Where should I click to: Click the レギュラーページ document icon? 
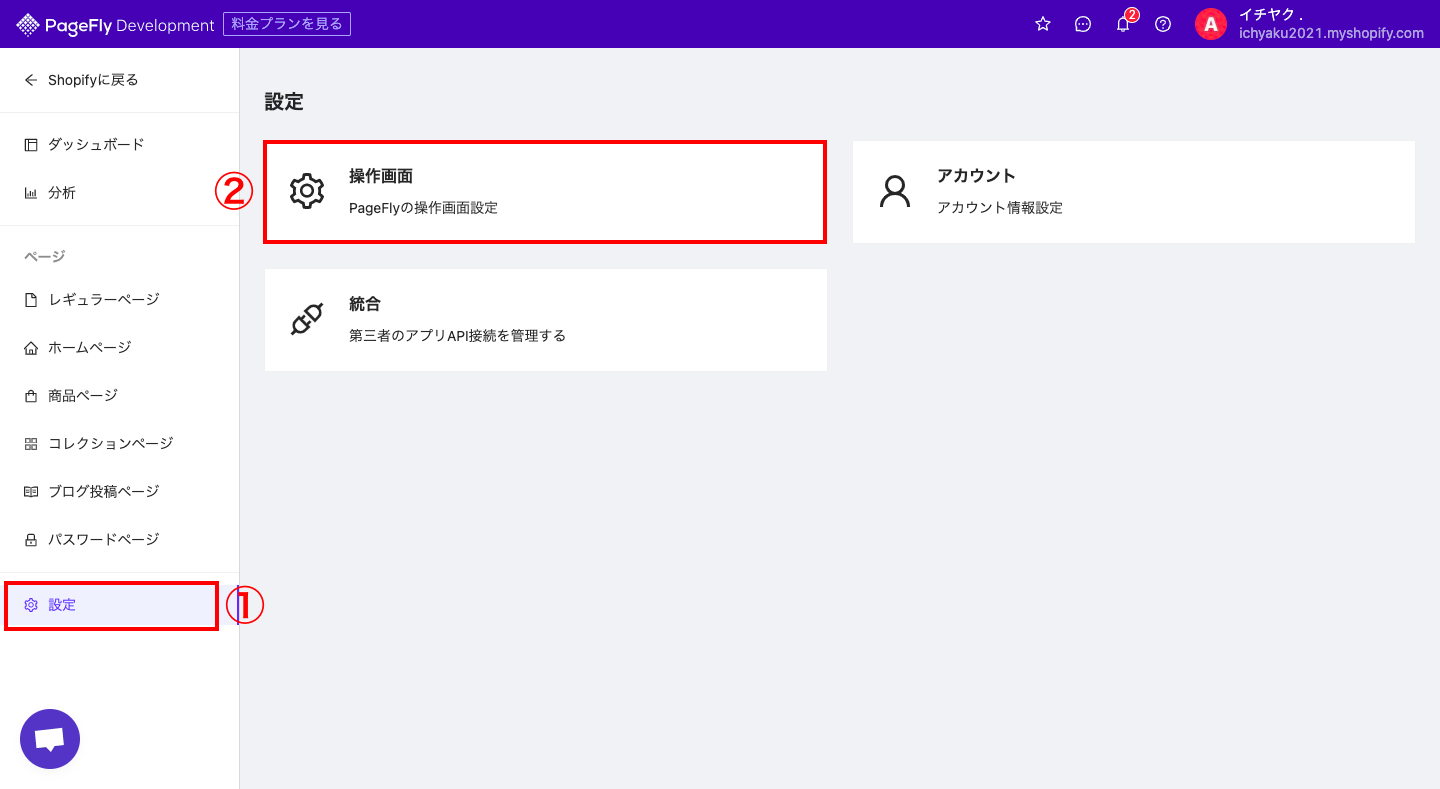(x=31, y=300)
